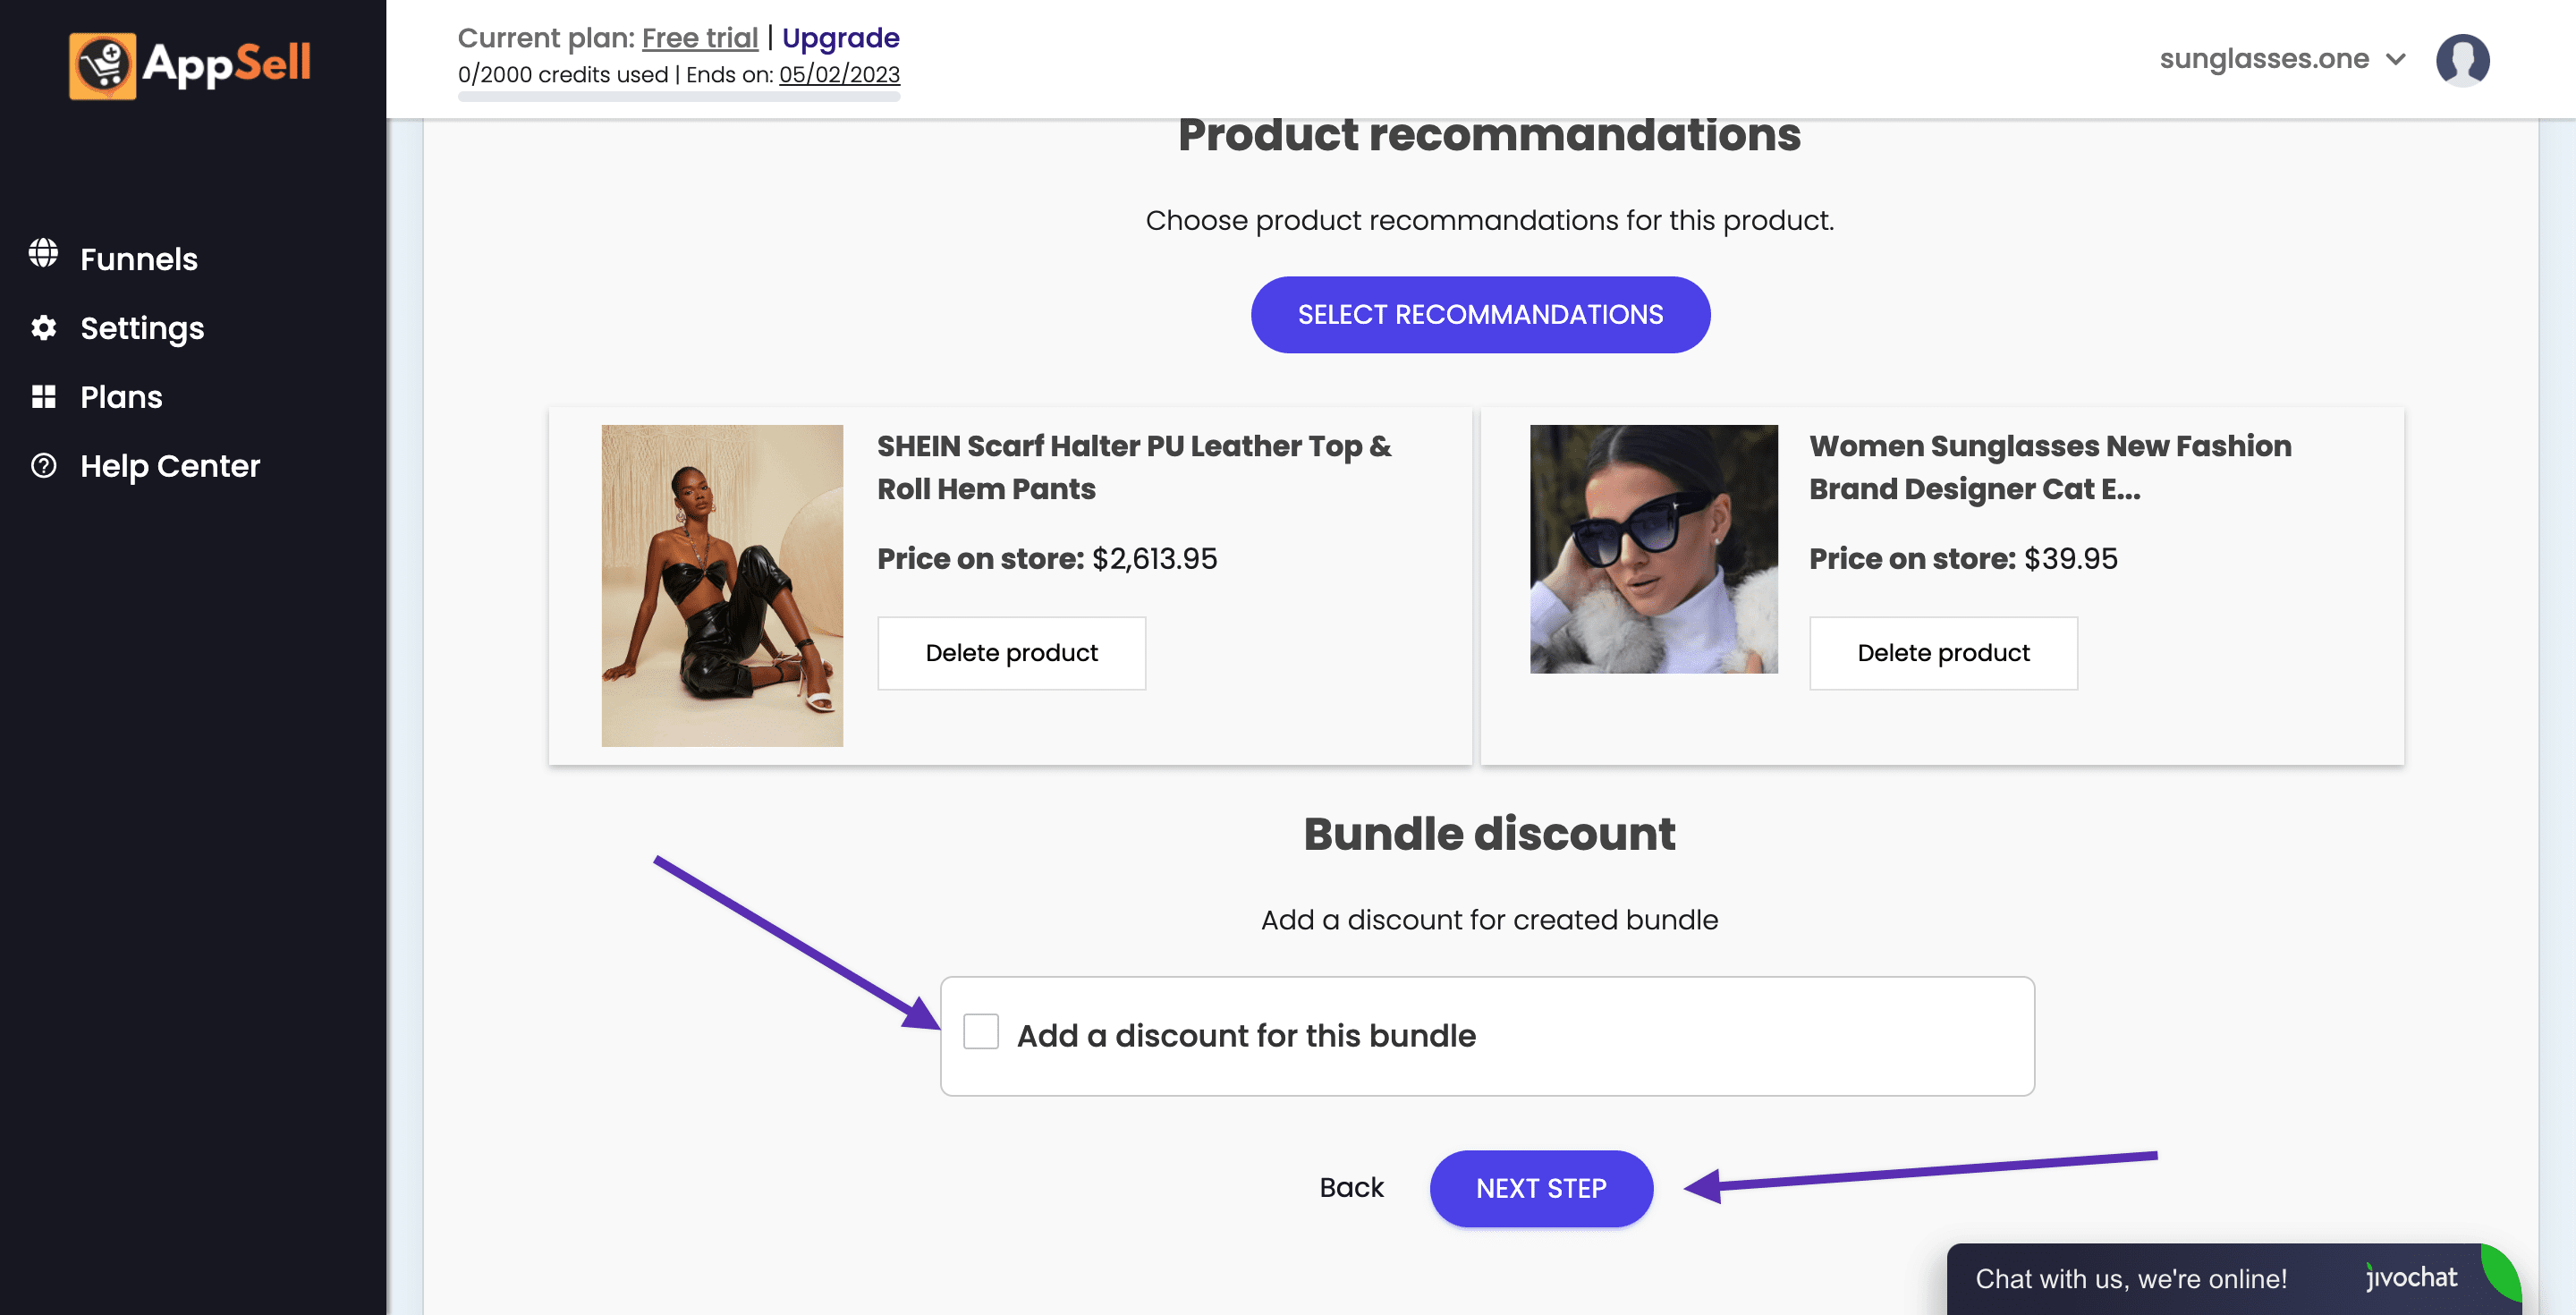The width and height of the screenshot is (2576, 1315).
Task: Open the user profile avatar icon
Action: coord(2462,60)
